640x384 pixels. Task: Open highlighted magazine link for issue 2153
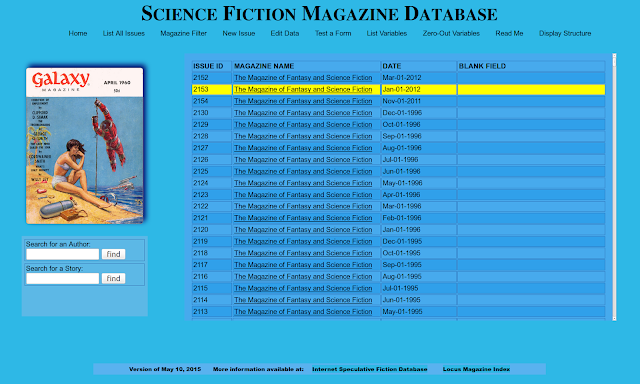[x=303, y=89]
